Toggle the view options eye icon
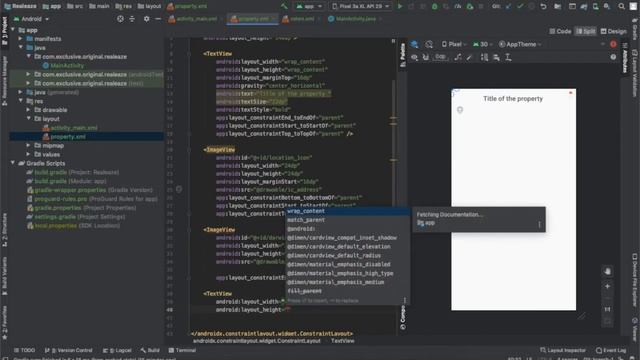640x360 pixels. [414, 57]
